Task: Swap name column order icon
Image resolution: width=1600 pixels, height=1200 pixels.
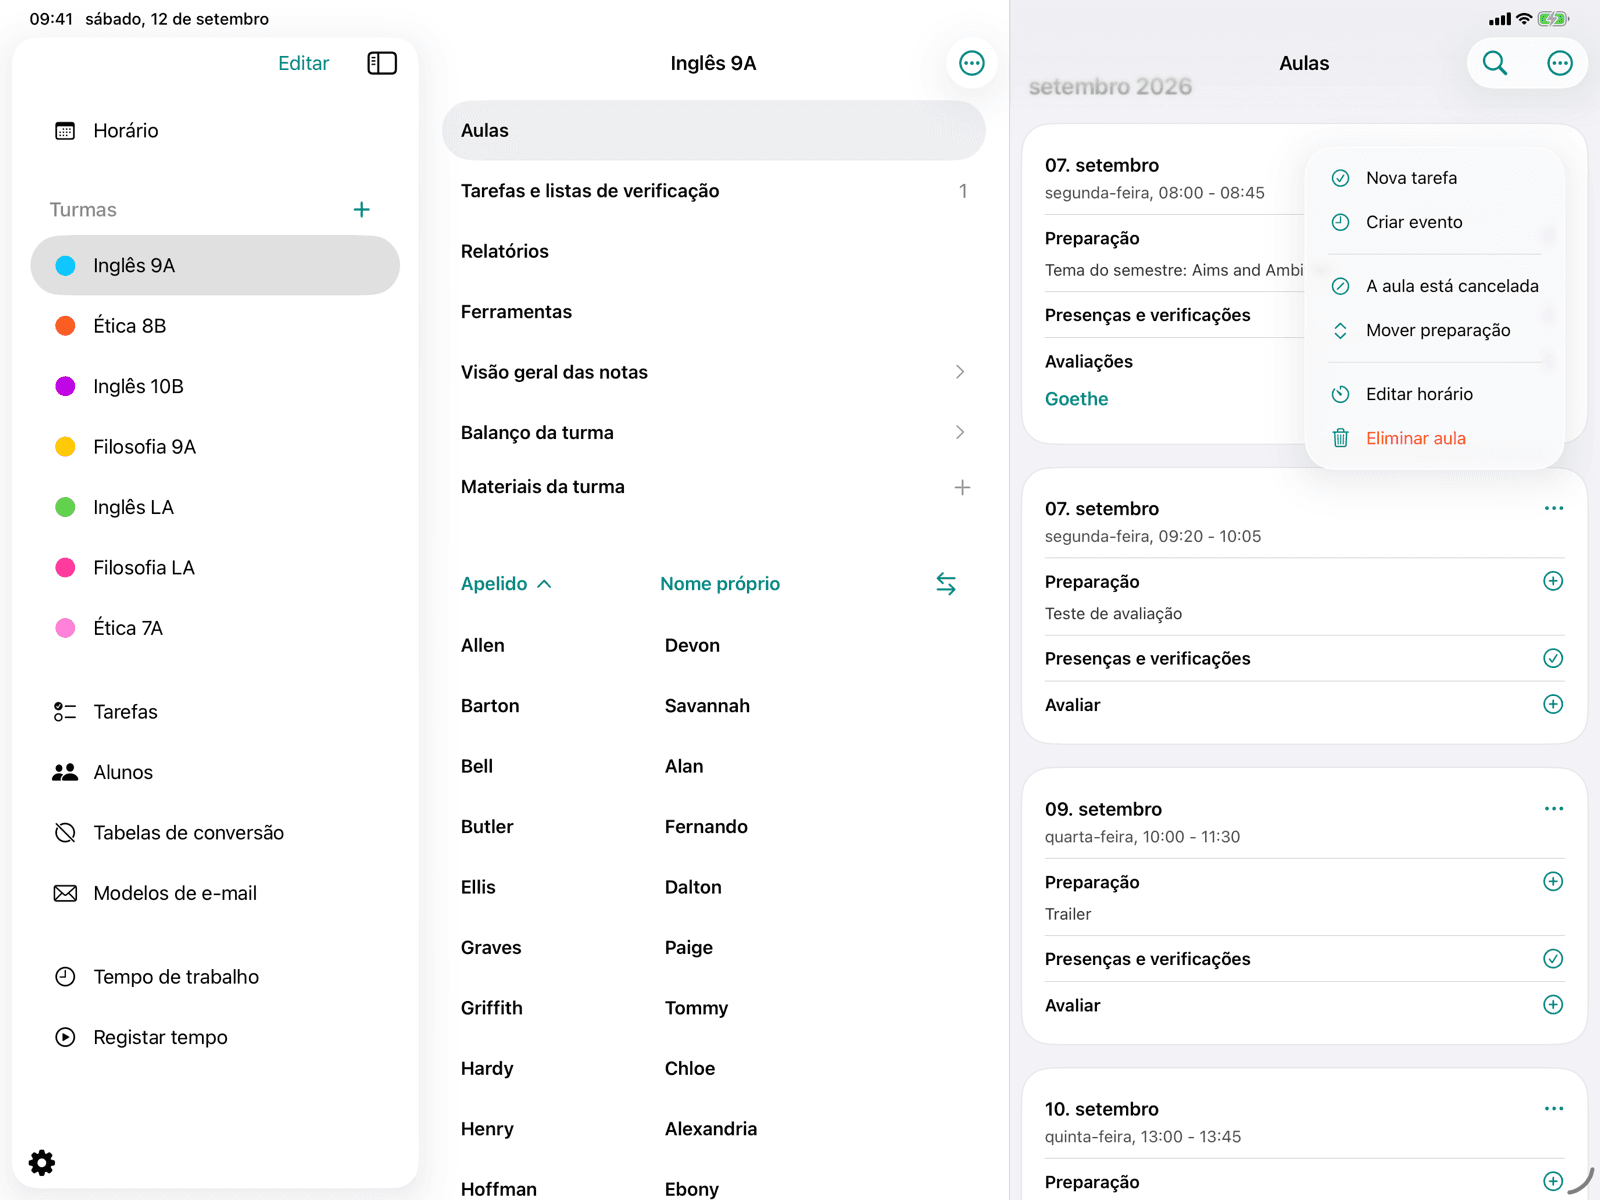Action: pyautogui.click(x=946, y=584)
